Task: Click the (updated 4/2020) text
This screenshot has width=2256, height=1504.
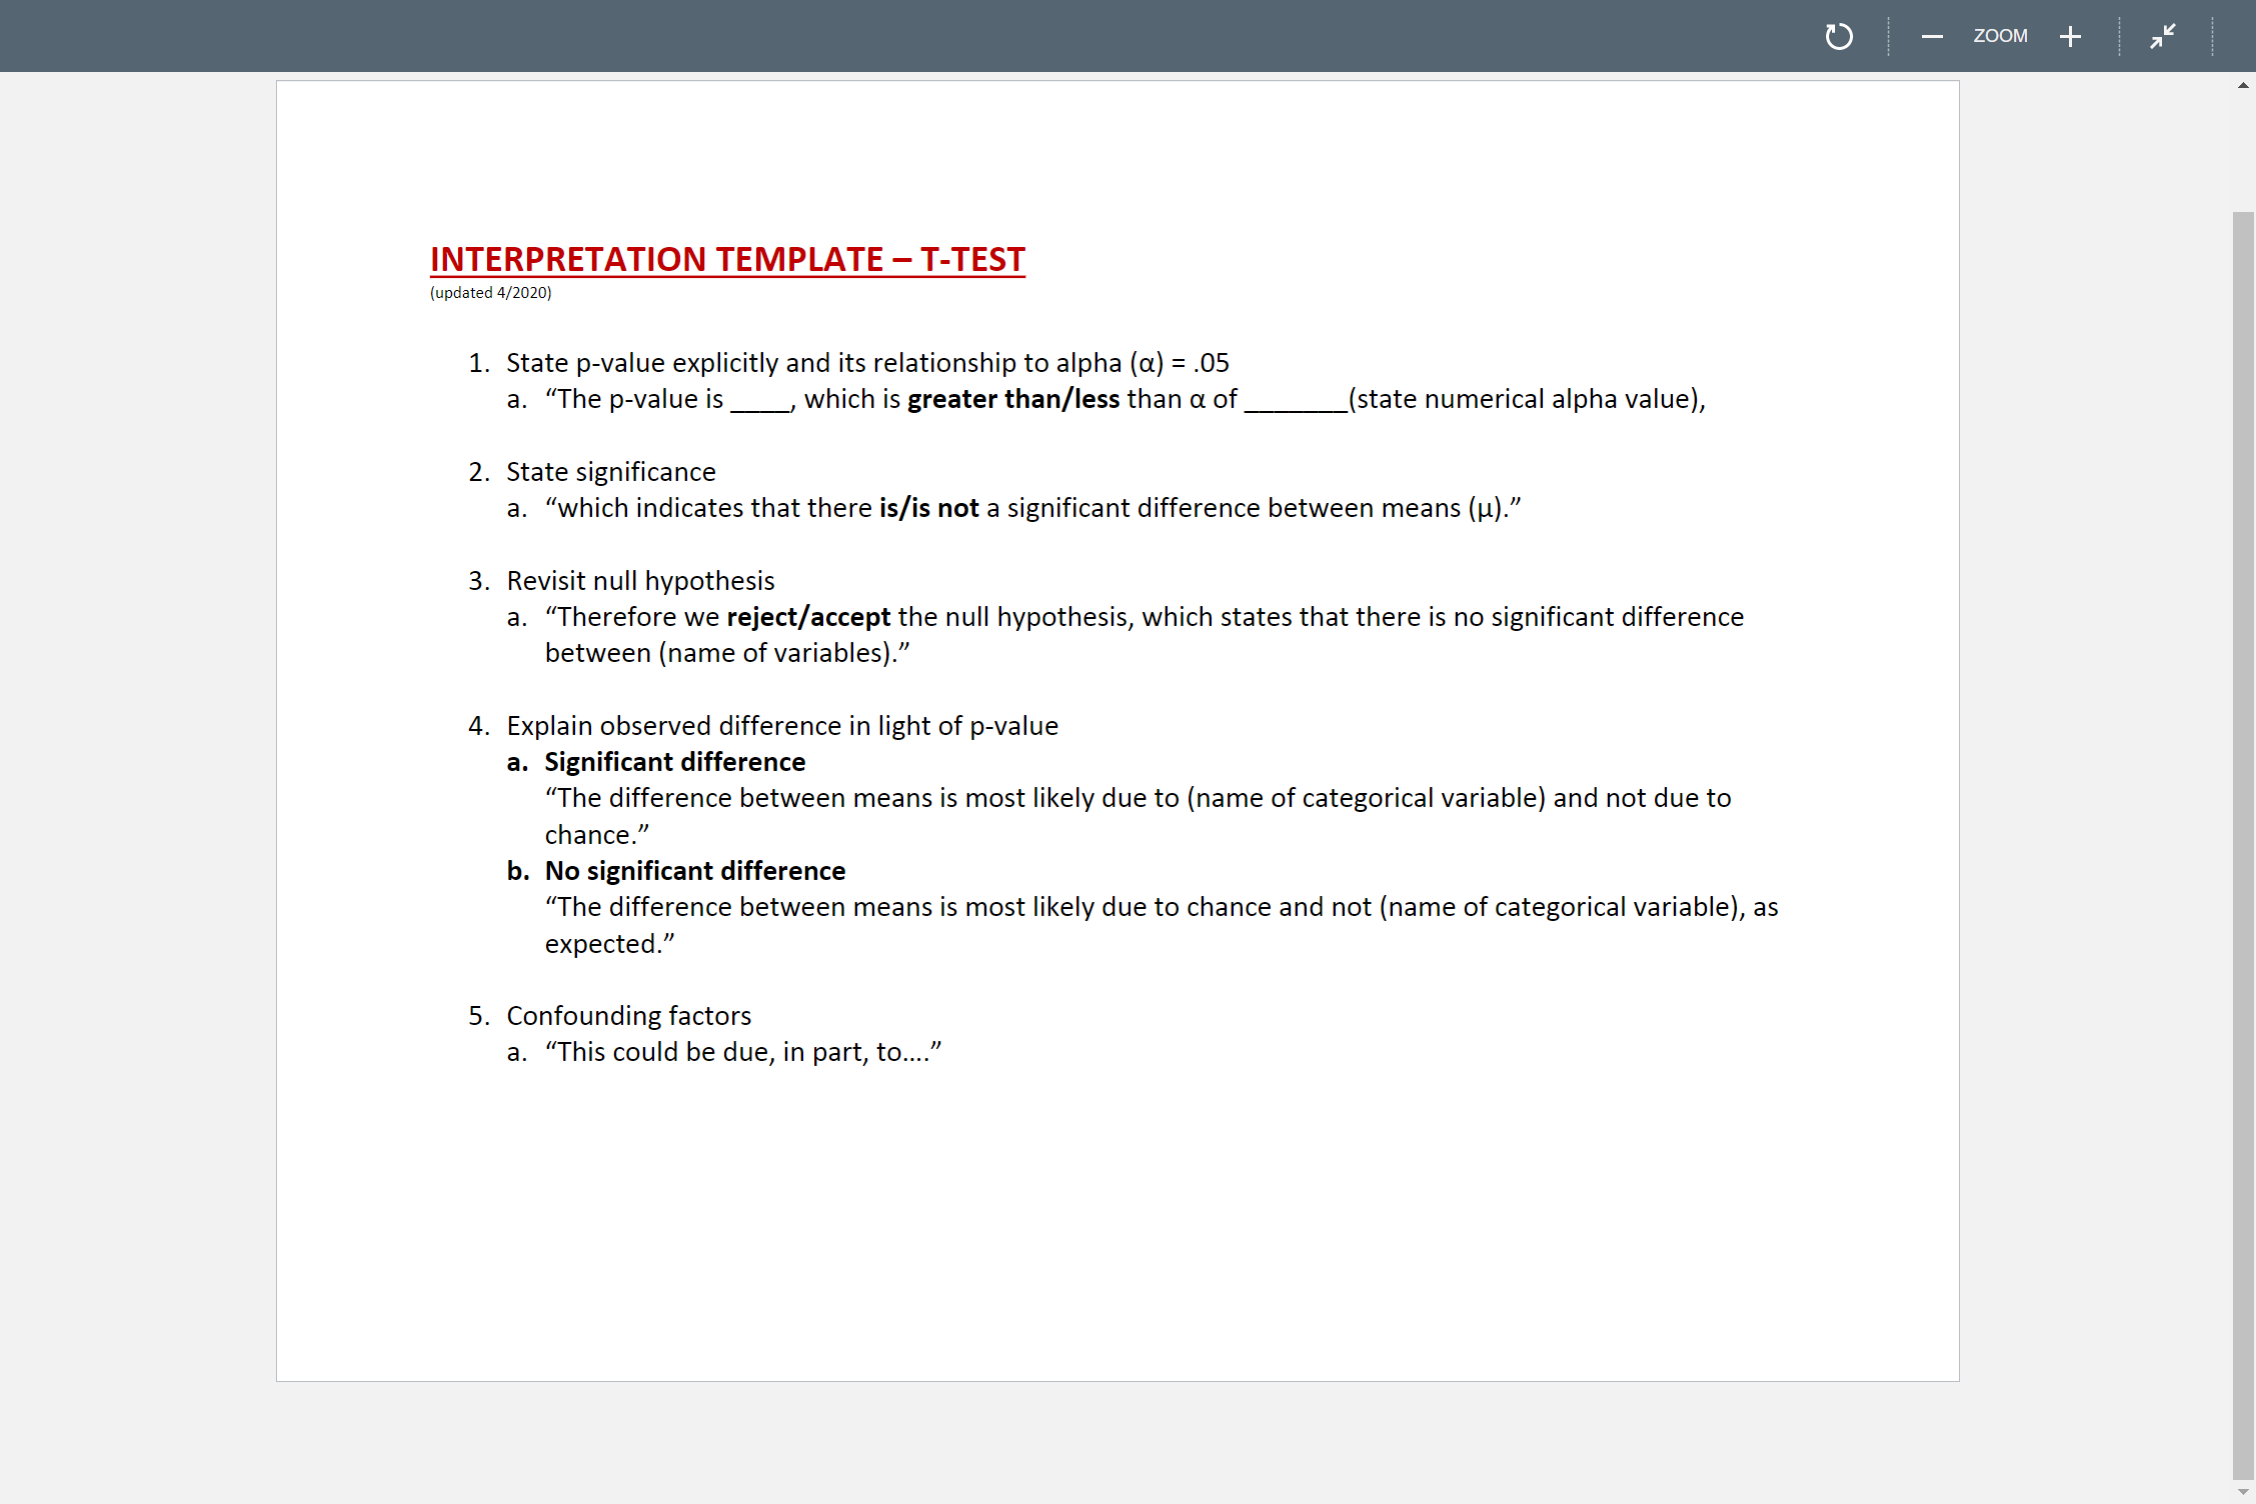Action: point(489,293)
